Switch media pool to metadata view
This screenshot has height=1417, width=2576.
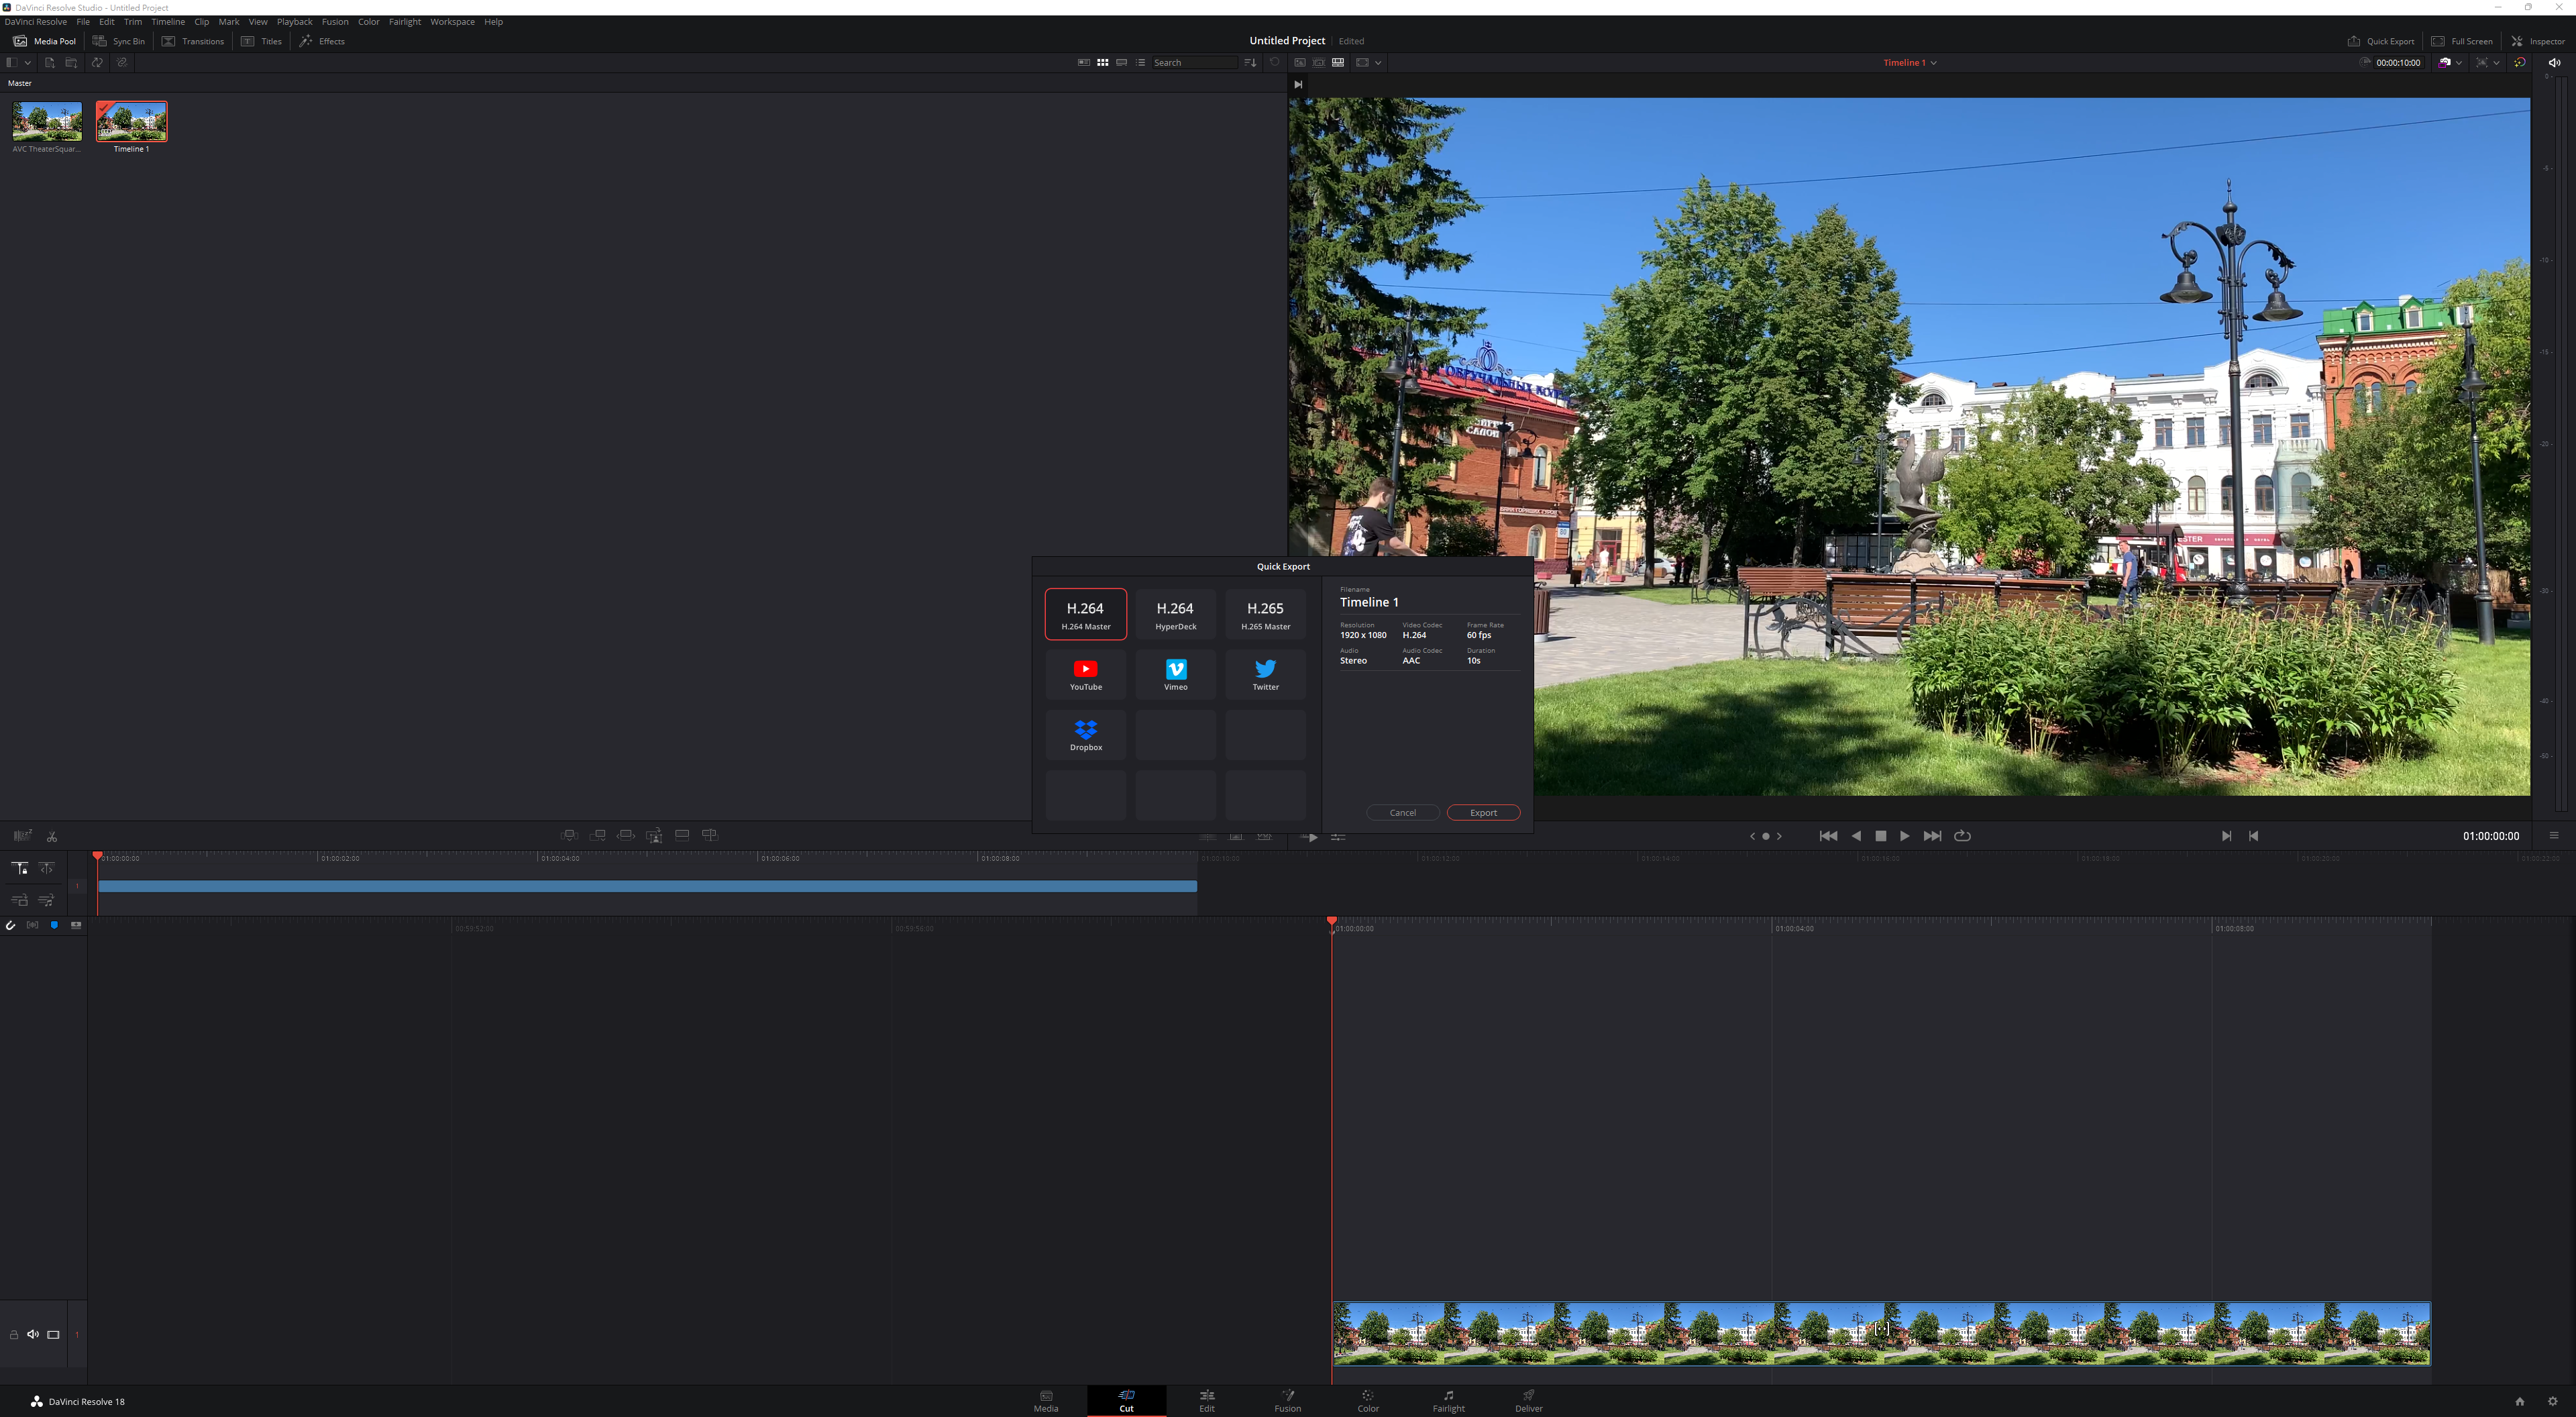click(x=1084, y=62)
